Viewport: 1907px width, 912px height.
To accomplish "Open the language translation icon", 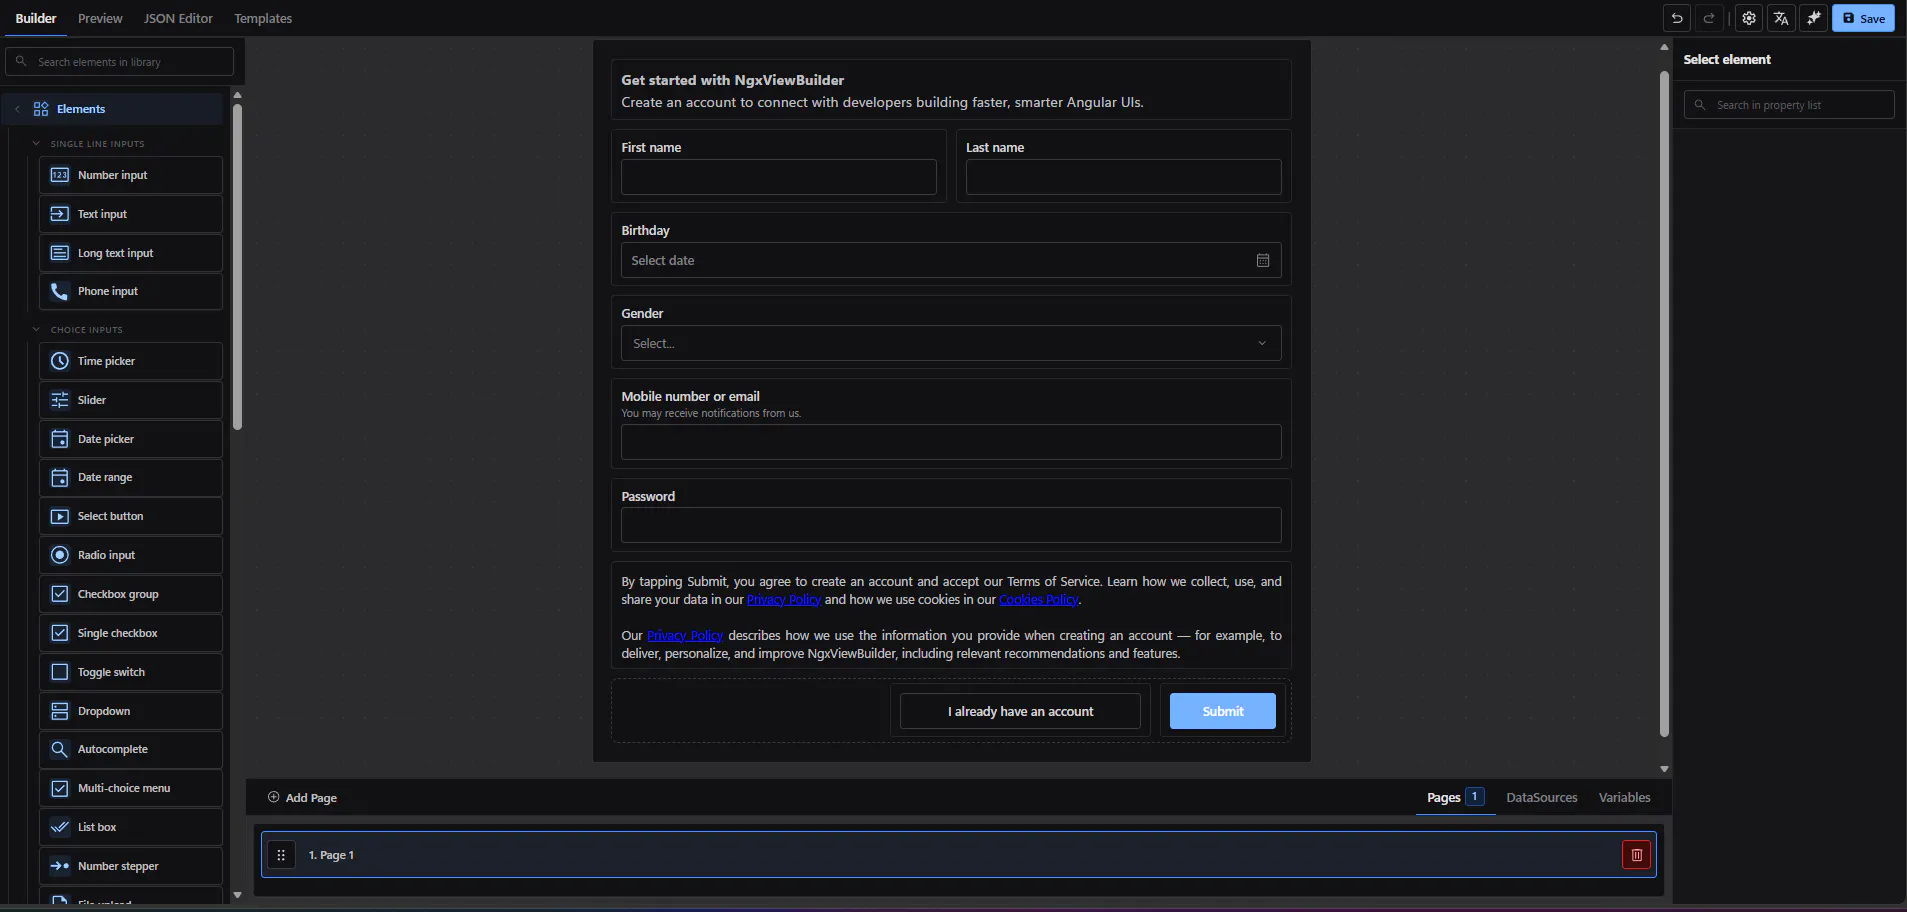I will point(1781,18).
